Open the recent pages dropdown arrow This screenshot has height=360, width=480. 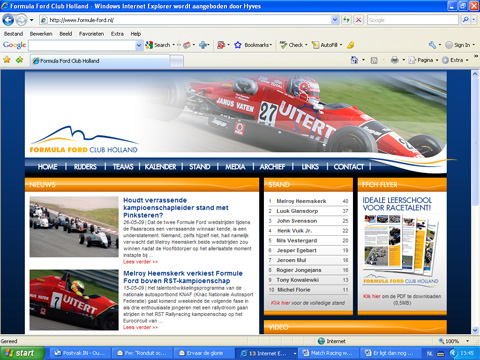tap(32, 20)
